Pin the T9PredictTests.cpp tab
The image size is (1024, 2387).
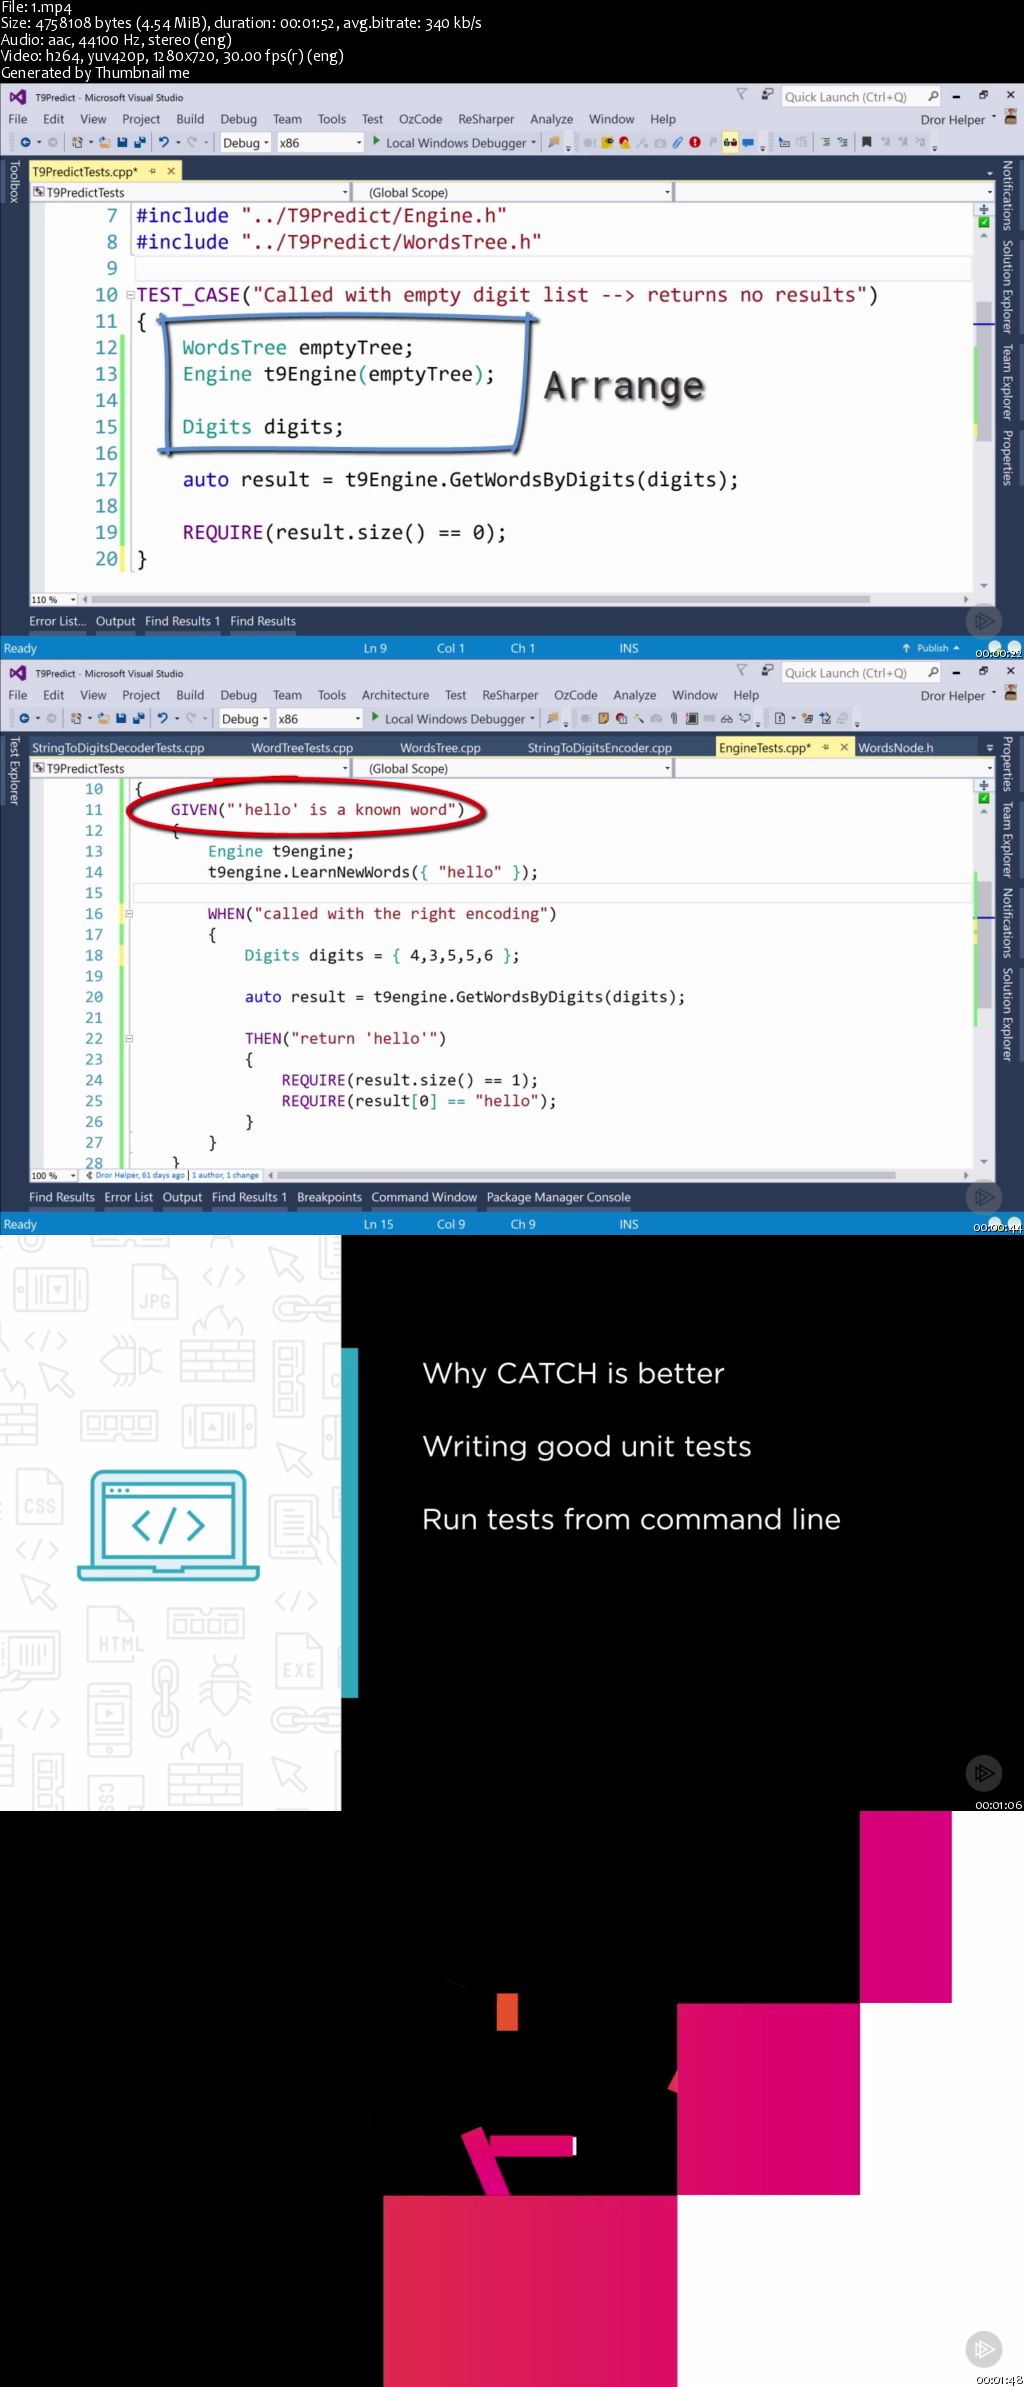pyautogui.click(x=153, y=172)
